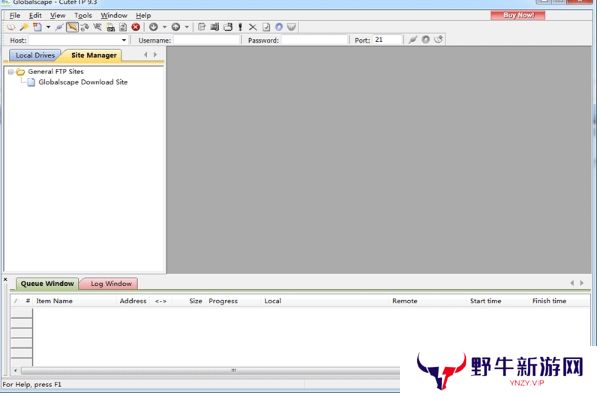
Task: Select Globalscape Download Site entry
Action: point(83,82)
